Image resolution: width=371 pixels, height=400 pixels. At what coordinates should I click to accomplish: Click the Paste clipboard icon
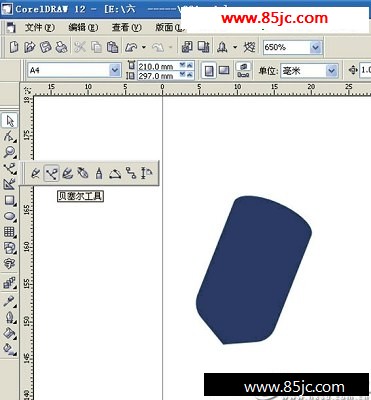click(113, 47)
